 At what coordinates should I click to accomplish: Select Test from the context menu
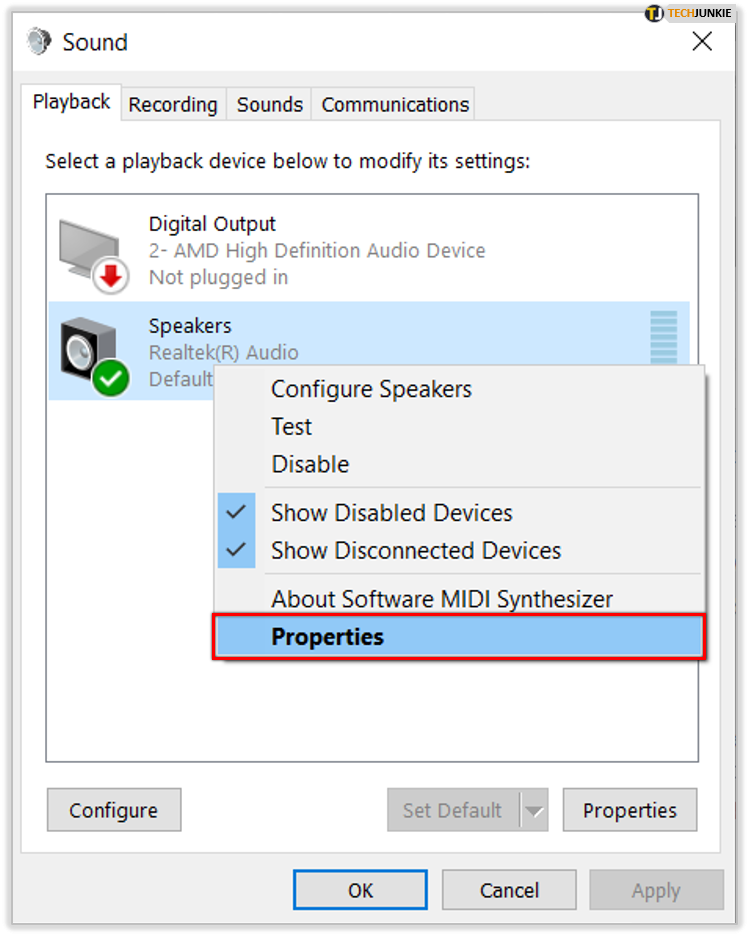[x=291, y=426]
